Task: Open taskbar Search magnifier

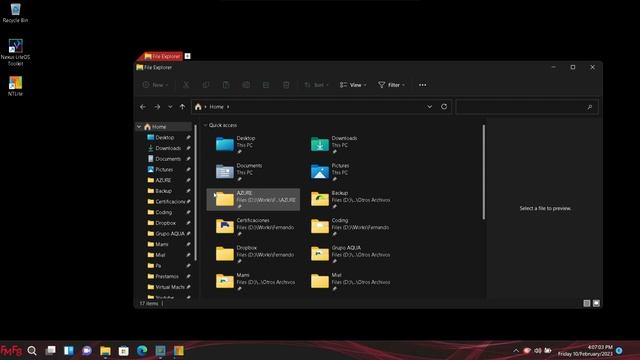Action: click(x=32, y=351)
